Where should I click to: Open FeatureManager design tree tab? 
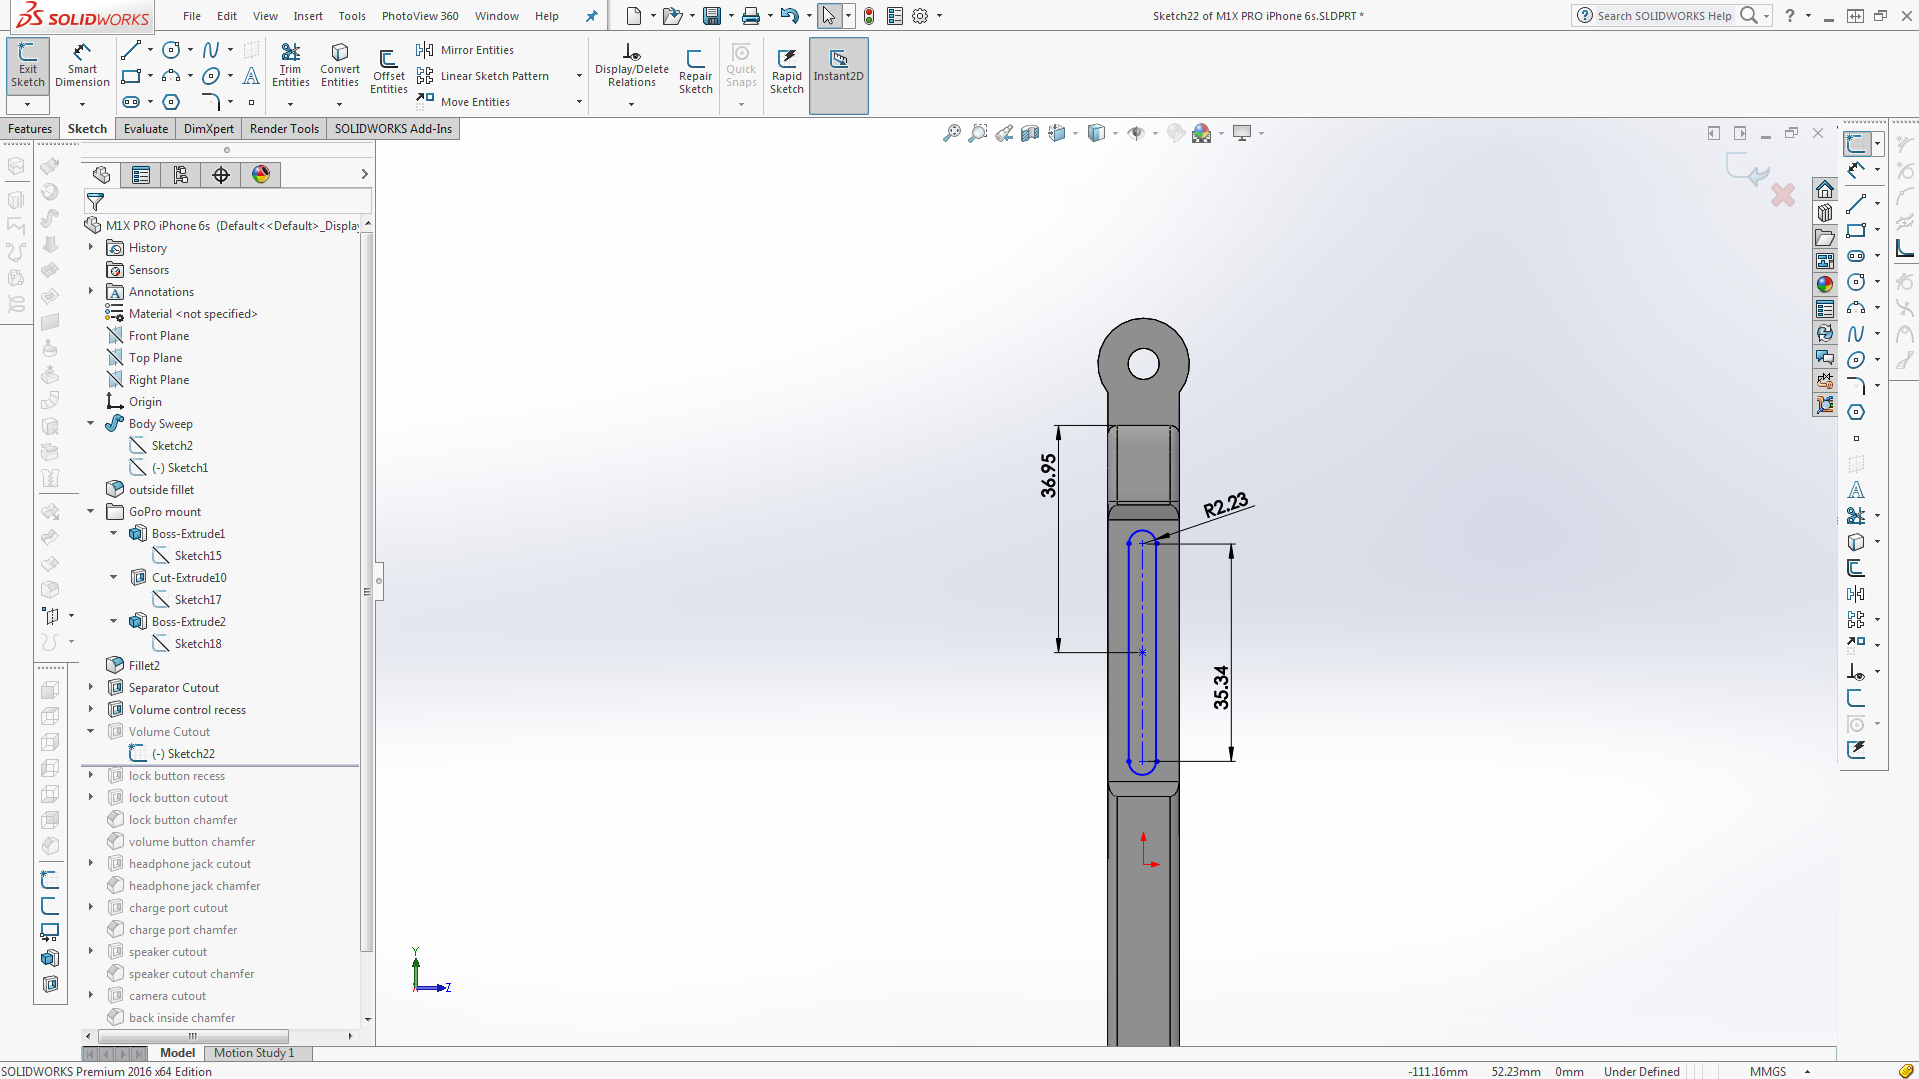(x=101, y=175)
